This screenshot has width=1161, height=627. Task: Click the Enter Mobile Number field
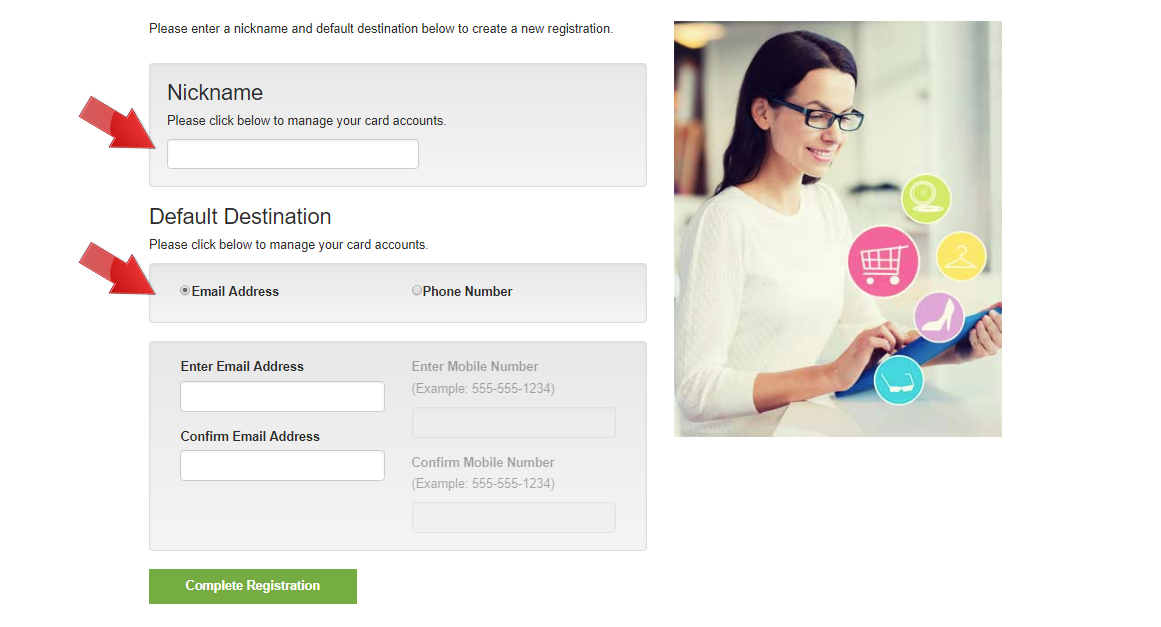pos(514,423)
